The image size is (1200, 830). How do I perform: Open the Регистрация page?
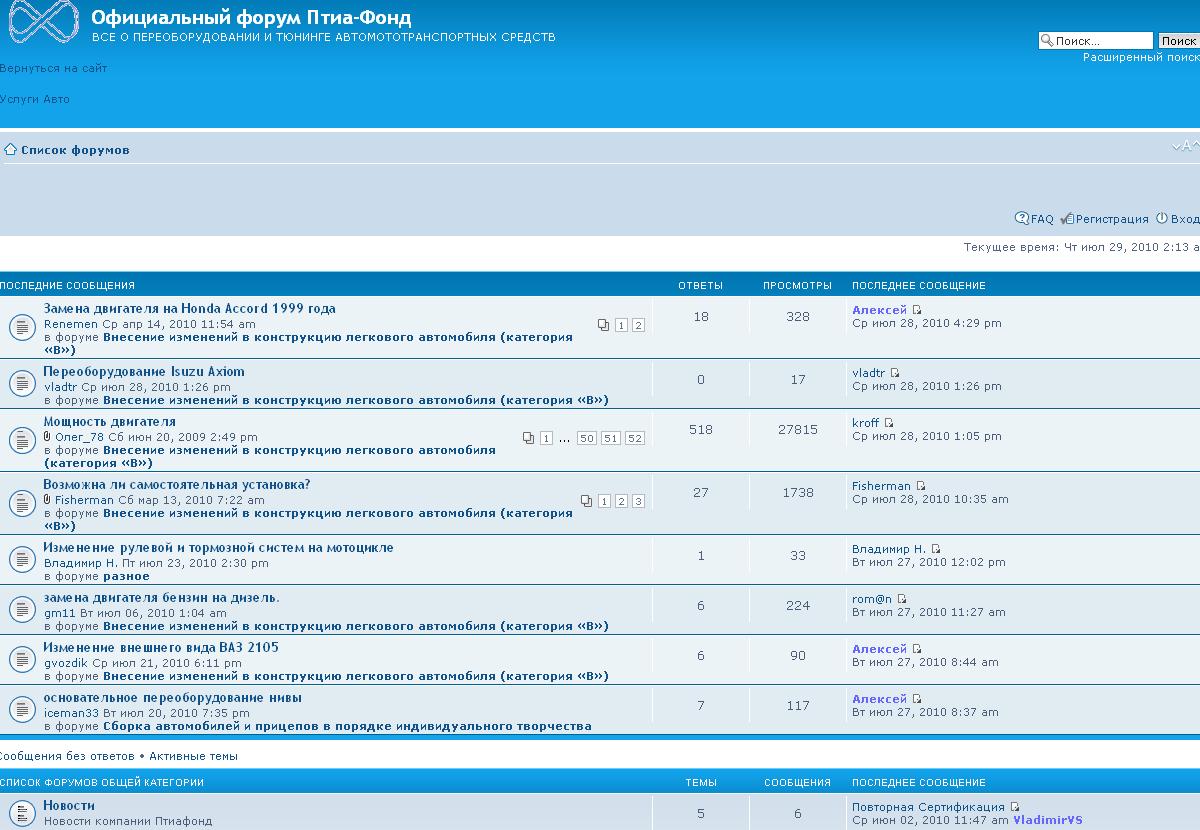[1111, 219]
